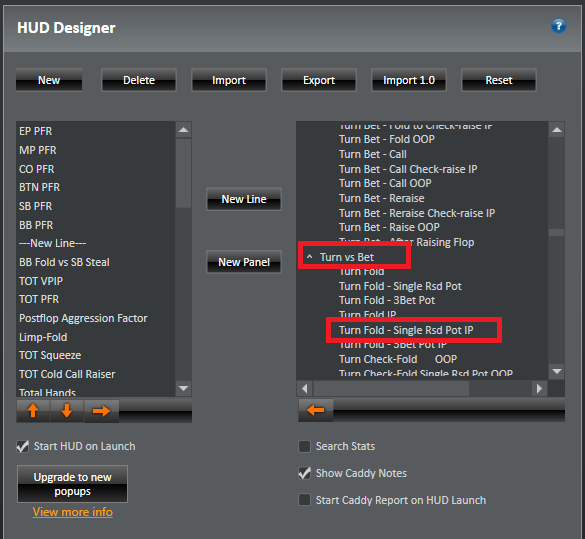Click the horizontal scroll left arrow
The height and width of the screenshot is (539, 585).
coord(305,388)
